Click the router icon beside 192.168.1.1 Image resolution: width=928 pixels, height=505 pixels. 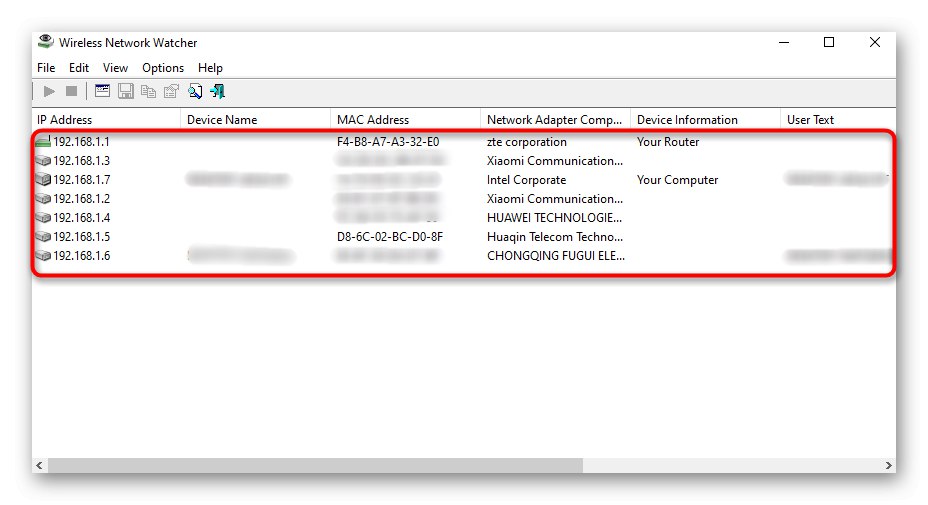point(43,141)
